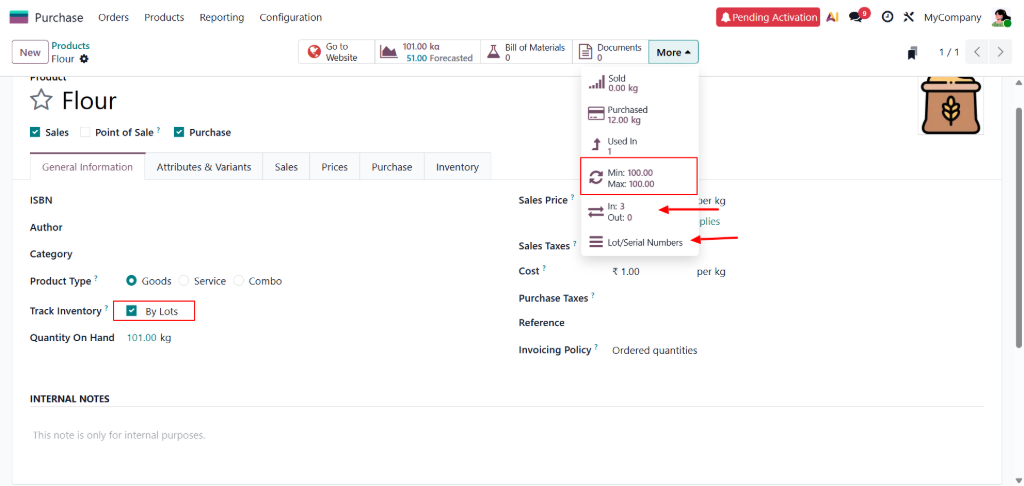Click the Pending Activation button

click(x=767, y=17)
